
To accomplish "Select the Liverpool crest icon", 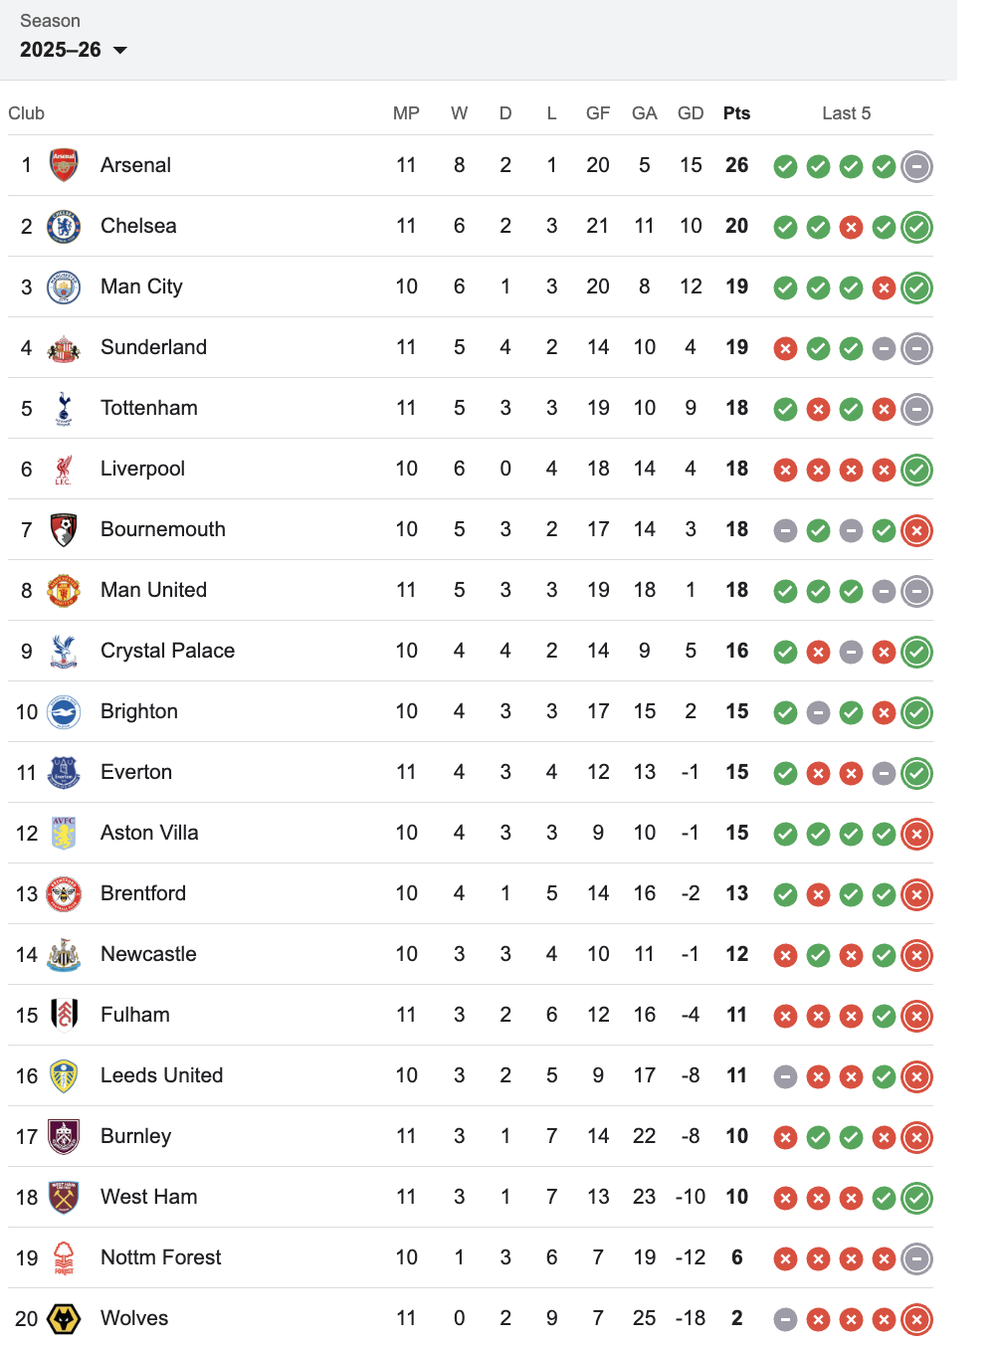I will (64, 469).
